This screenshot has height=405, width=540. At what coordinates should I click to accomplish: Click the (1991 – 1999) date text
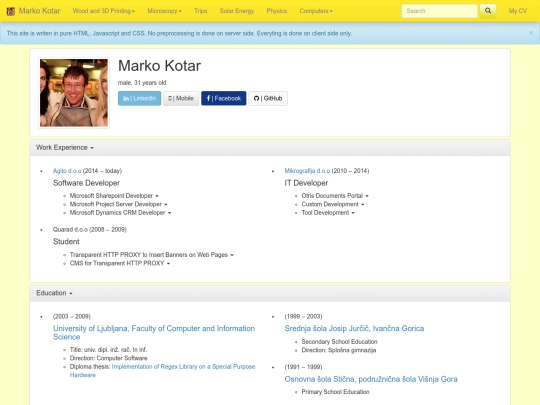coord(303,367)
